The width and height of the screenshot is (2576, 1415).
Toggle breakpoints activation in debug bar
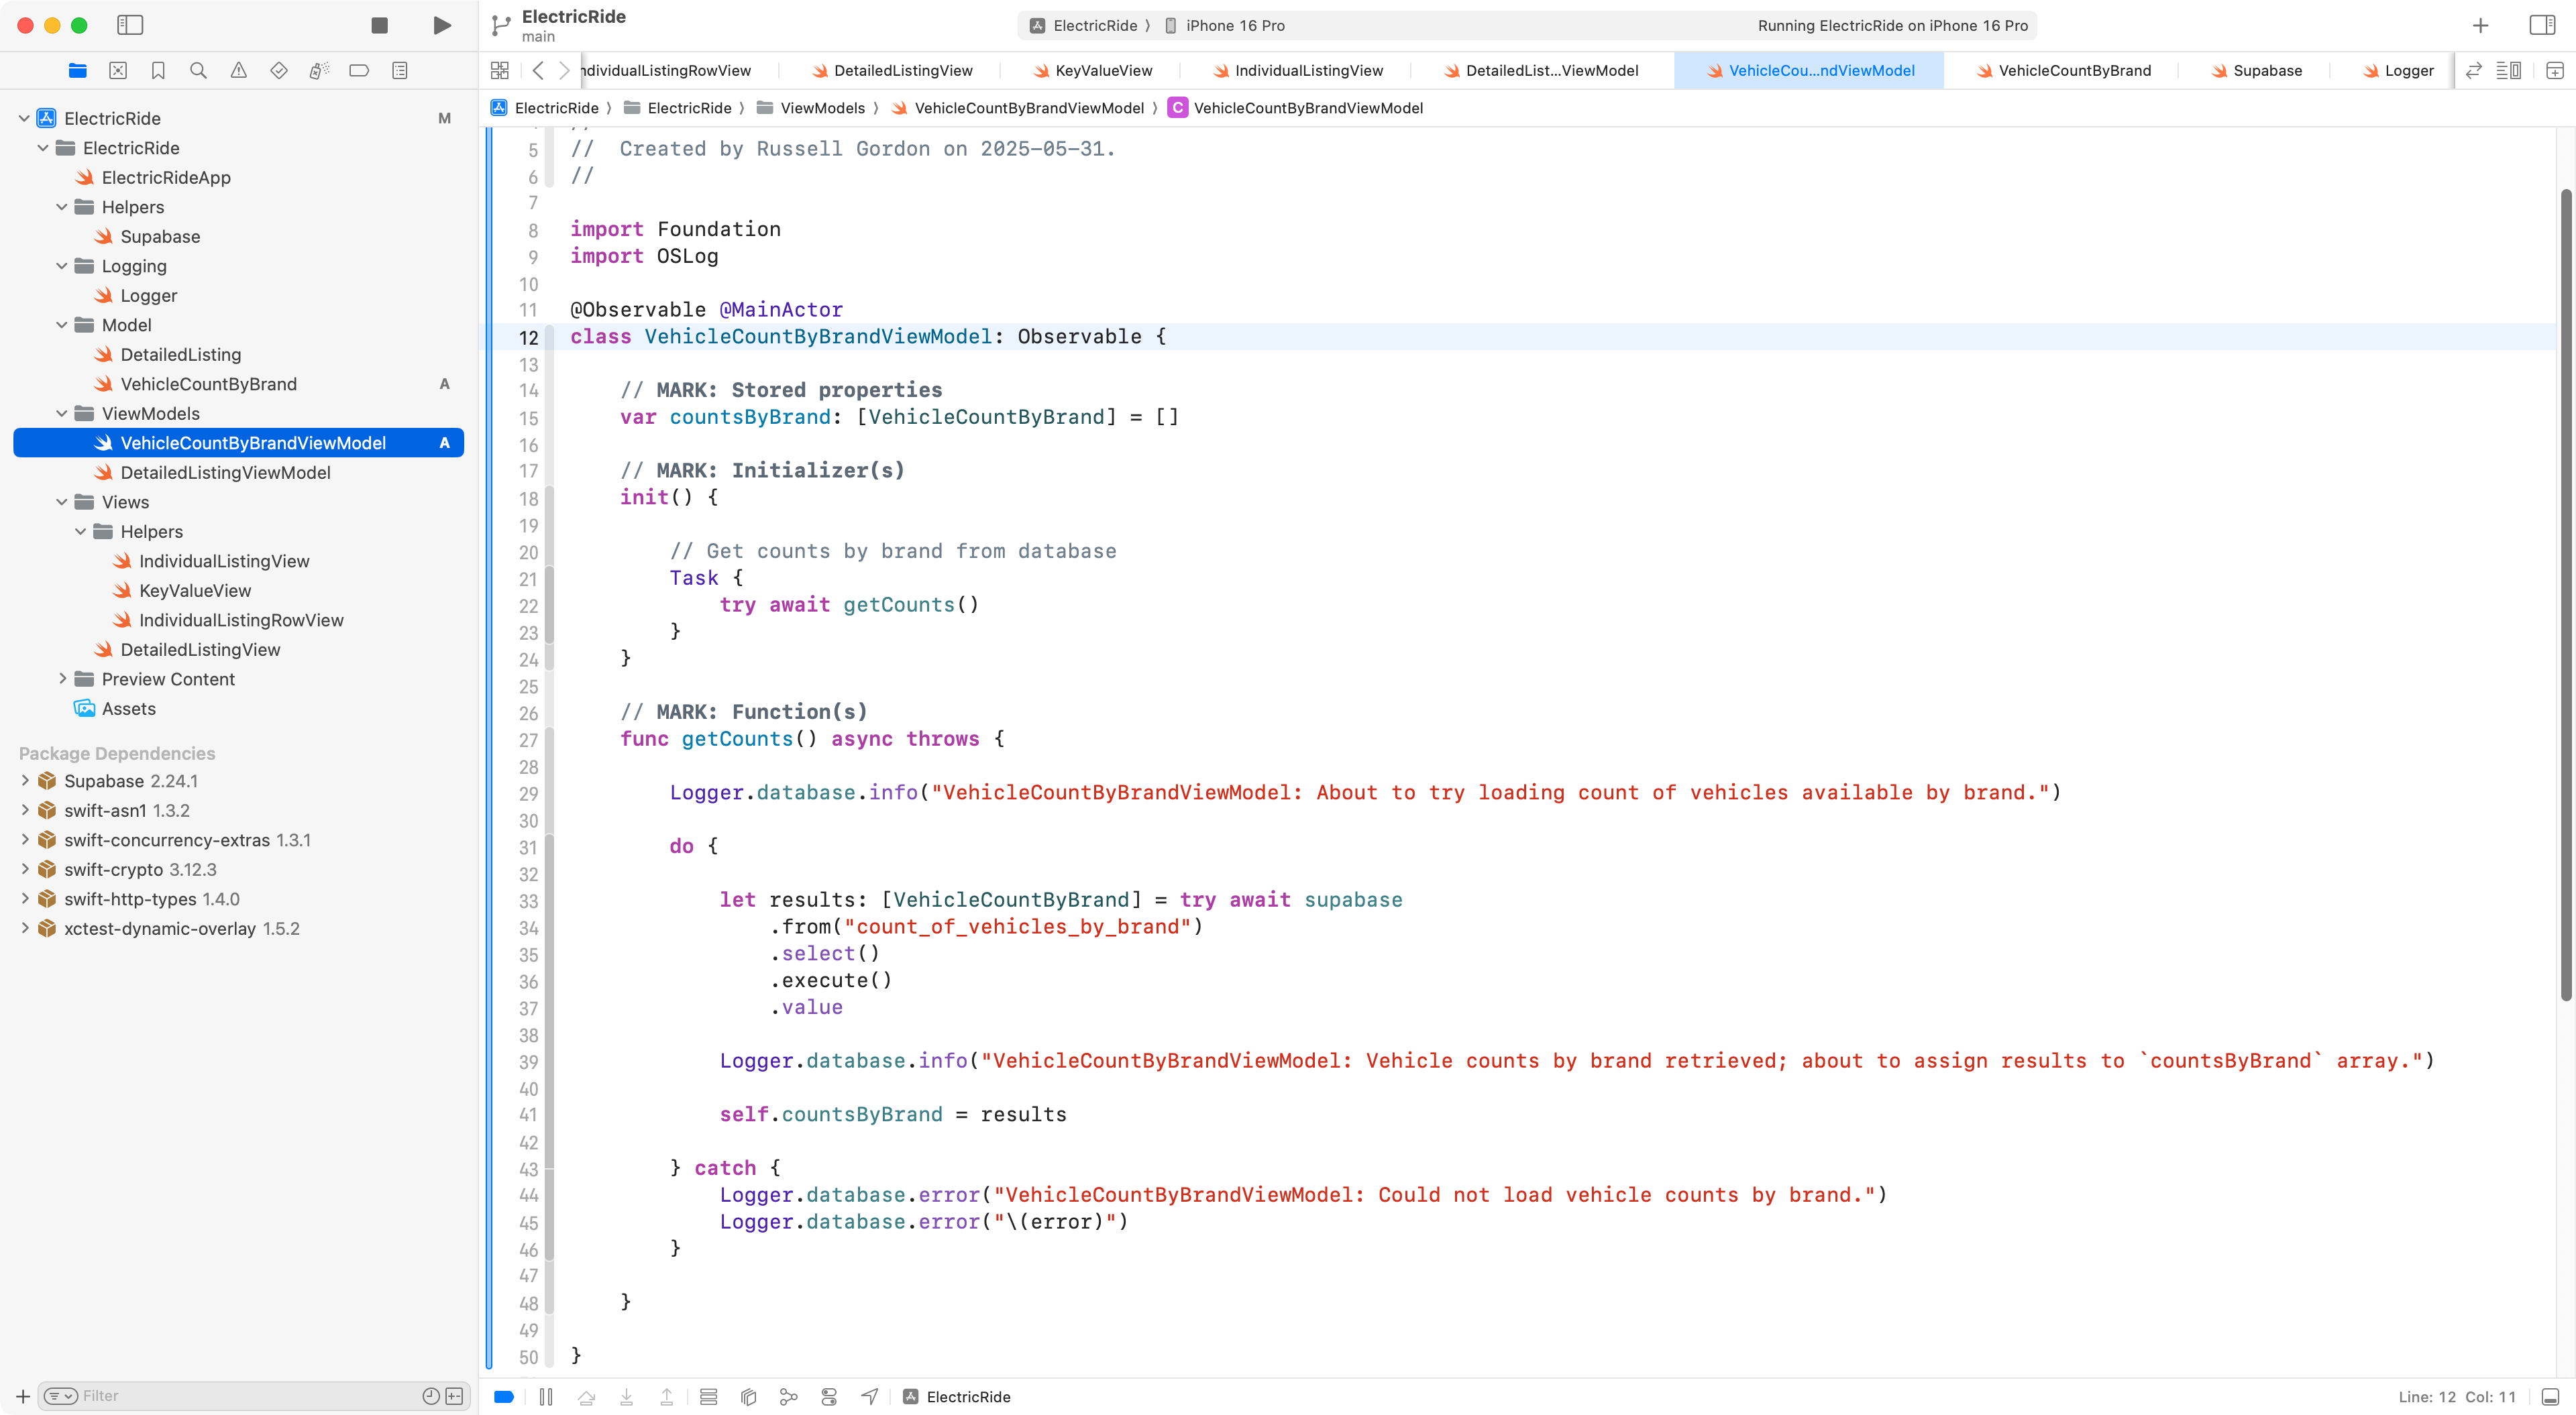coord(504,1397)
